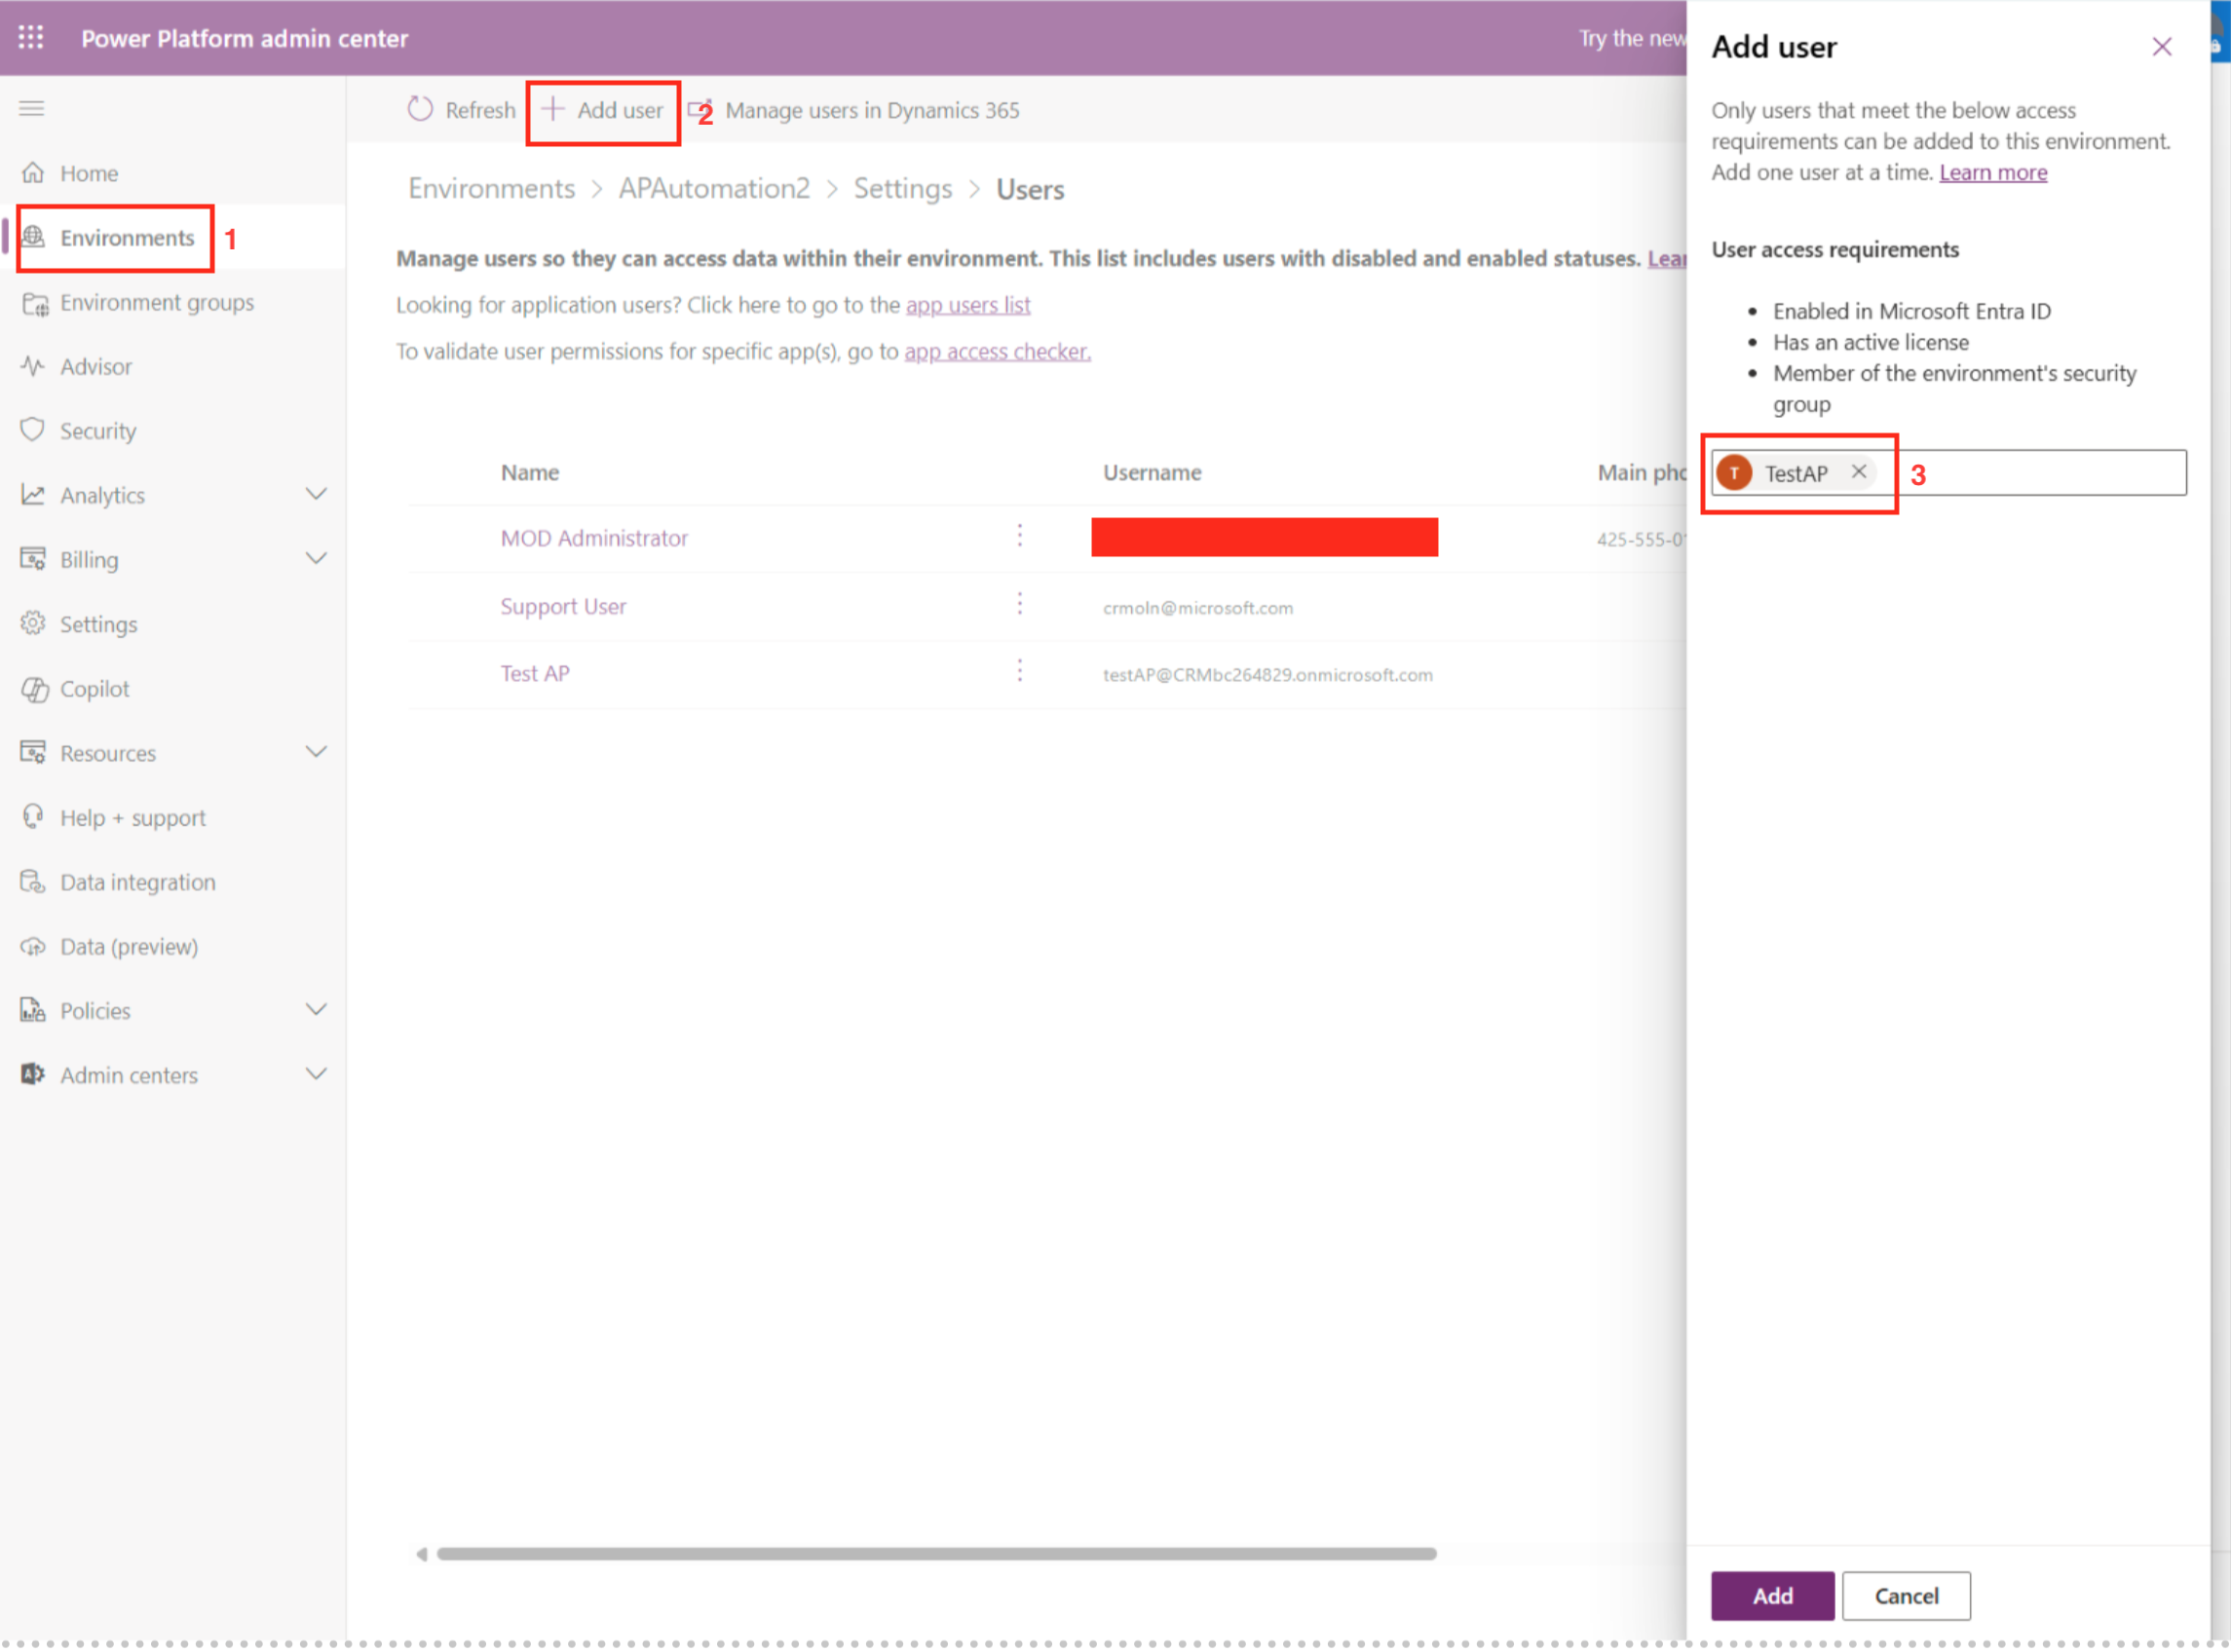The height and width of the screenshot is (1652, 2231).
Task: Navigate to Environment groups menu item
Action: 156,301
